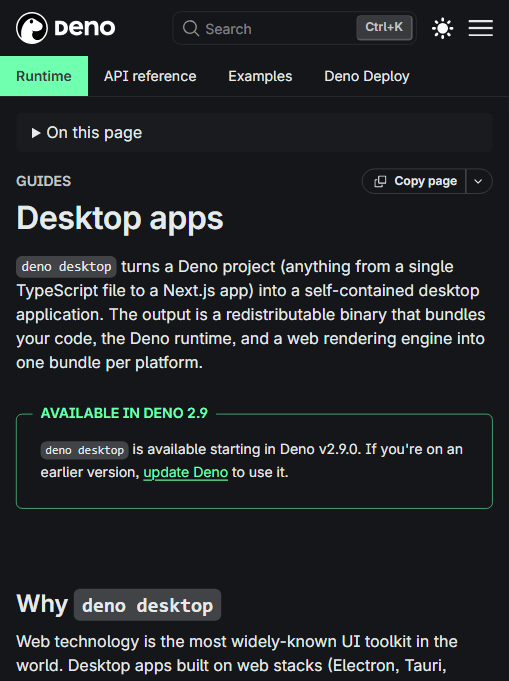The width and height of the screenshot is (509, 681).
Task: Click the deno desktop code in intro paragraph
Action: (66, 267)
